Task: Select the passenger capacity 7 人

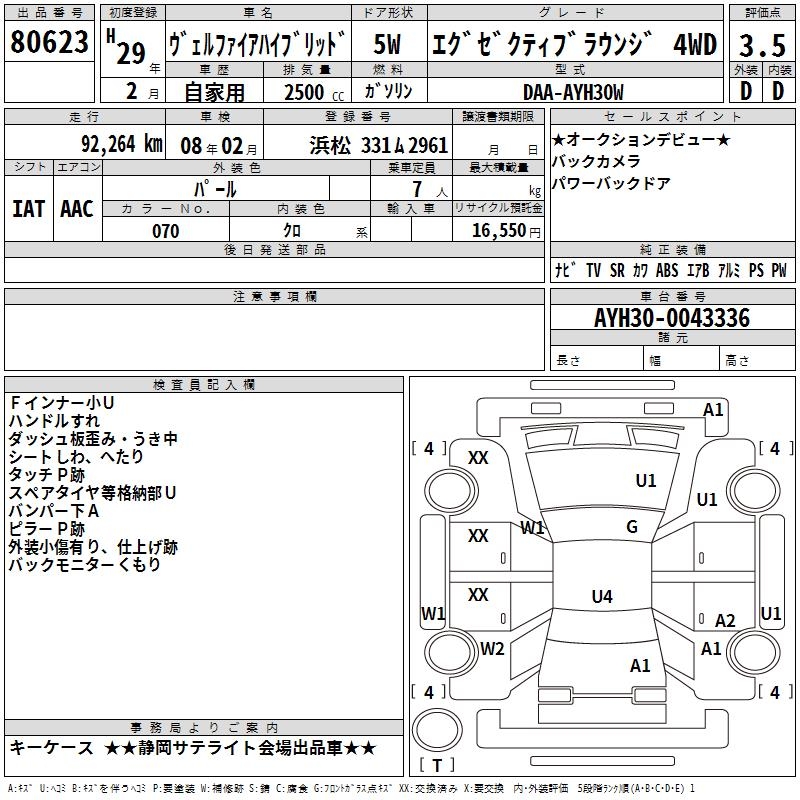Action: [x=430, y=190]
